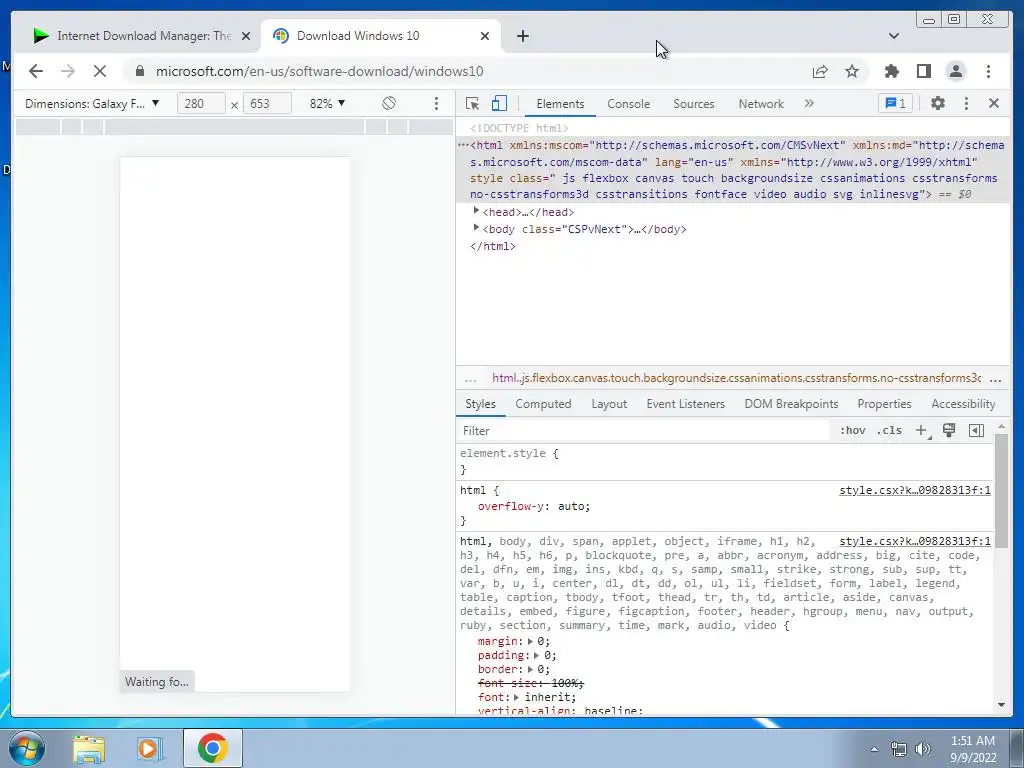This screenshot has width=1024, height=768.
Task: Close the DevTools panel
Action: (x=994, y=103)
